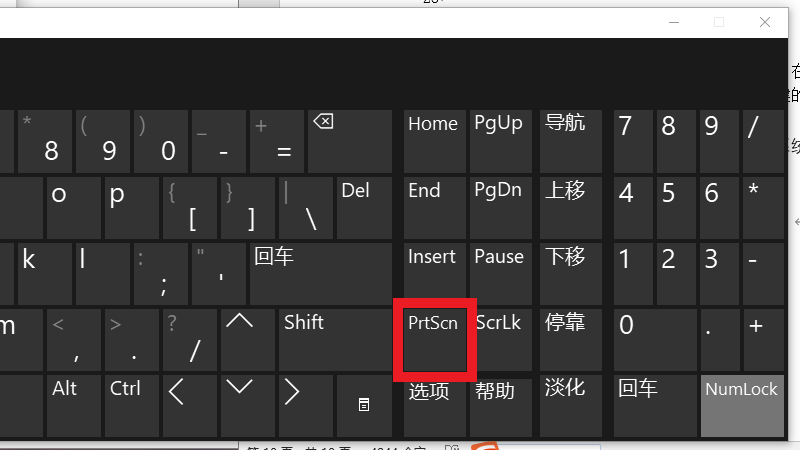
Task: Click the 上移 move up key
Action: (571, 208)
